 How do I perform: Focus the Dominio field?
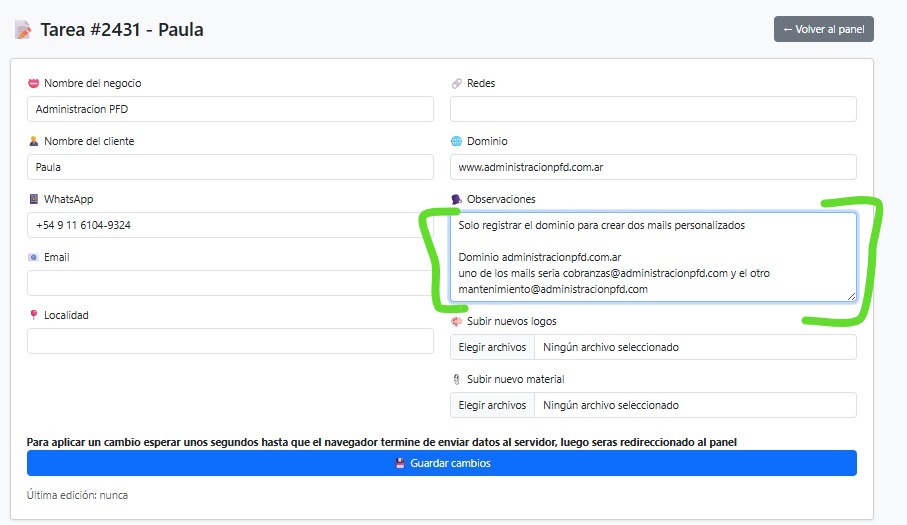point(653,167)
